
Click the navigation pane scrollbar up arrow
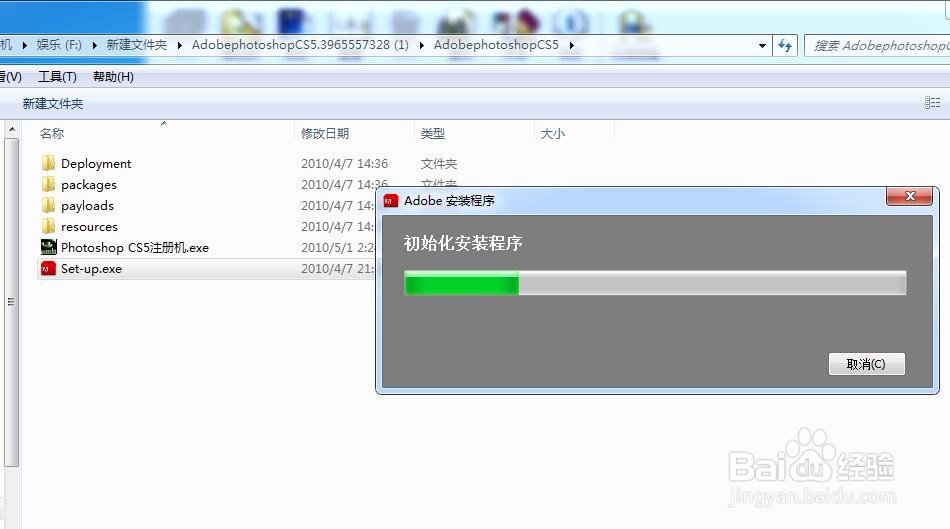[12, 129]
